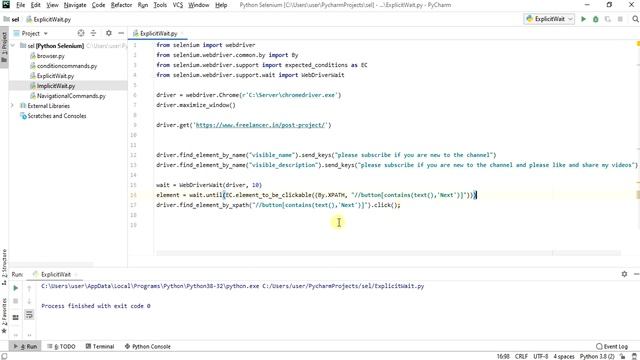Open Run panel settings gear
The height and width of the screenshot is (360, 640).
coord(624,274)
